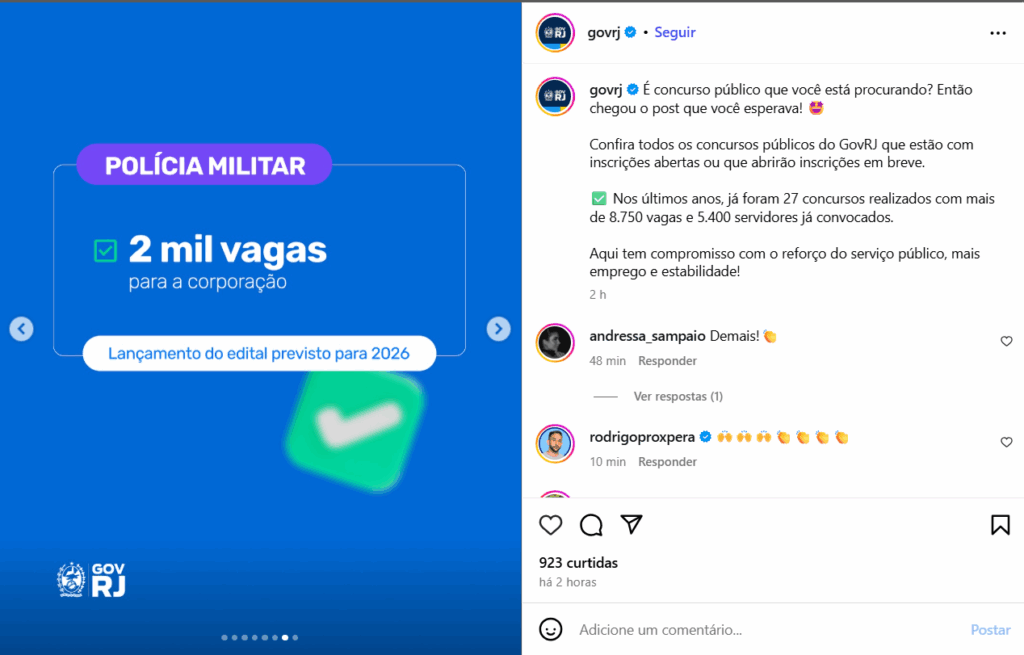Go to previous carousel slide

(x=22, y=328)
